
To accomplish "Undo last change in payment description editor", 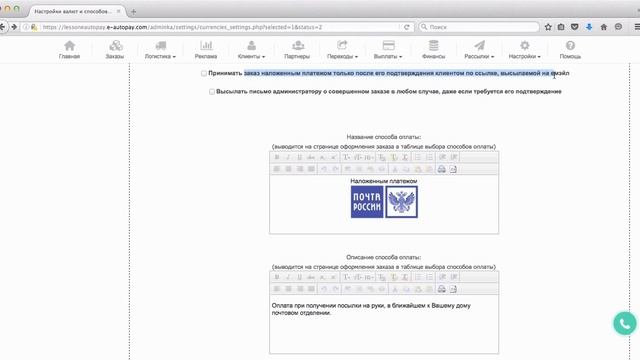I will tap(324, 289).
